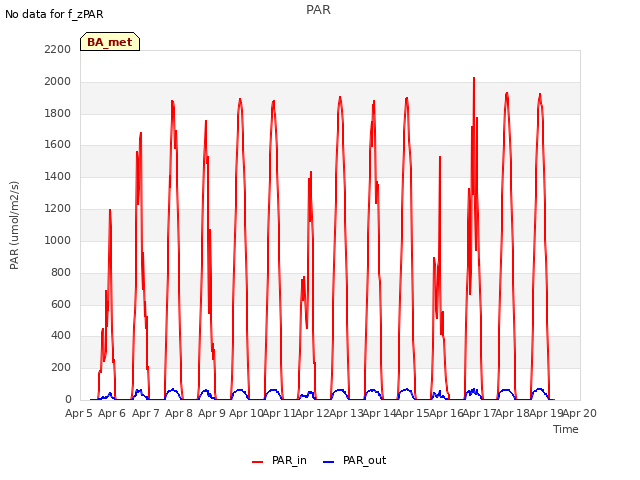Viewport: 640px width, 480px height.
Task: Click the Apr 20 x-axis tick label
Action: 580,413
